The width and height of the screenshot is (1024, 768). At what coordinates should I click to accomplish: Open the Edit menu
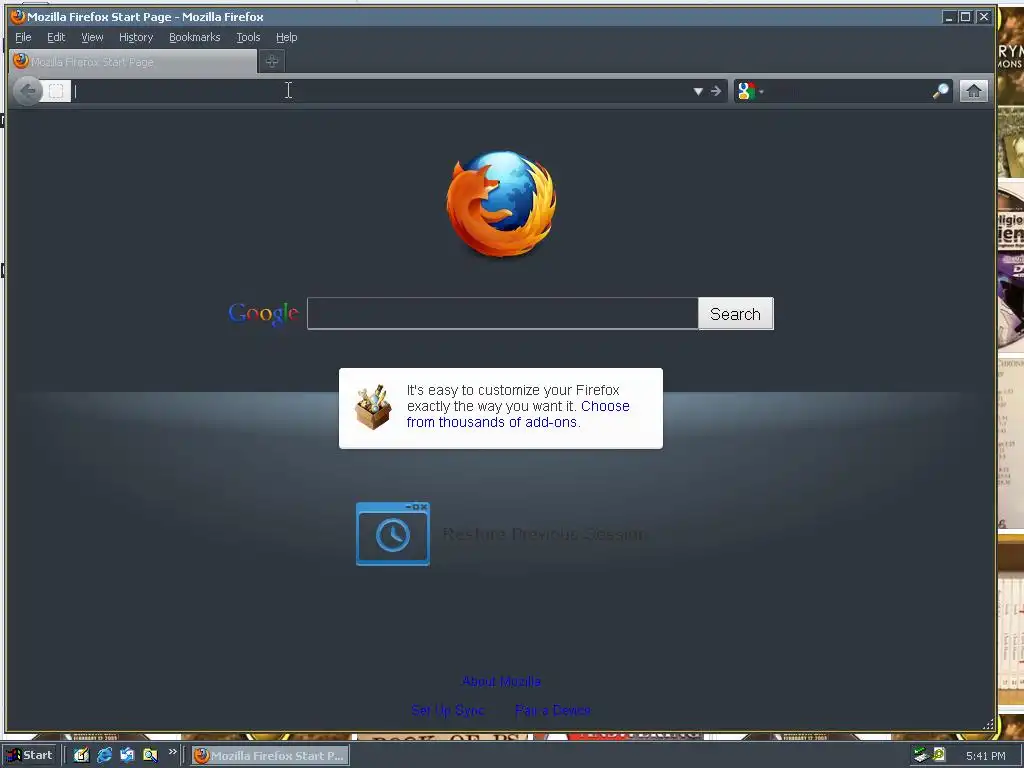click(x=56, y=37)
